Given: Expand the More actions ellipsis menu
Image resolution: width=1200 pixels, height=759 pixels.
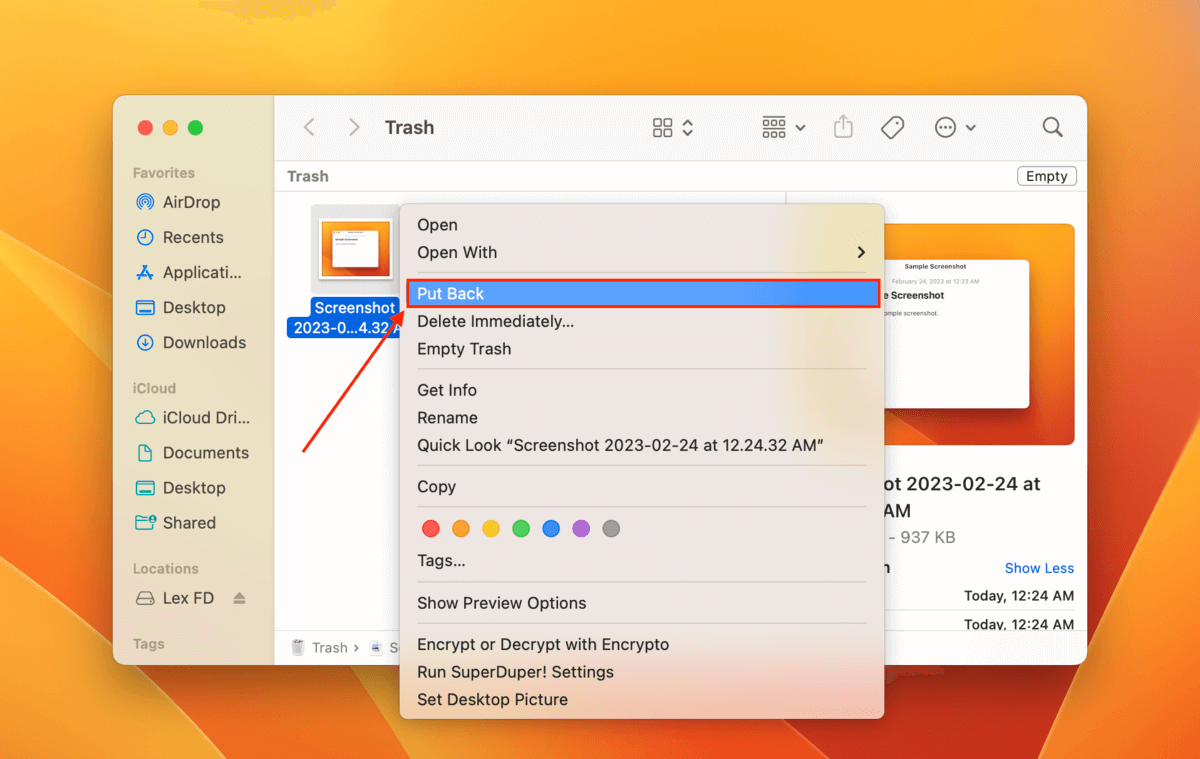Looking at the screenshot, I should [955, 127].
